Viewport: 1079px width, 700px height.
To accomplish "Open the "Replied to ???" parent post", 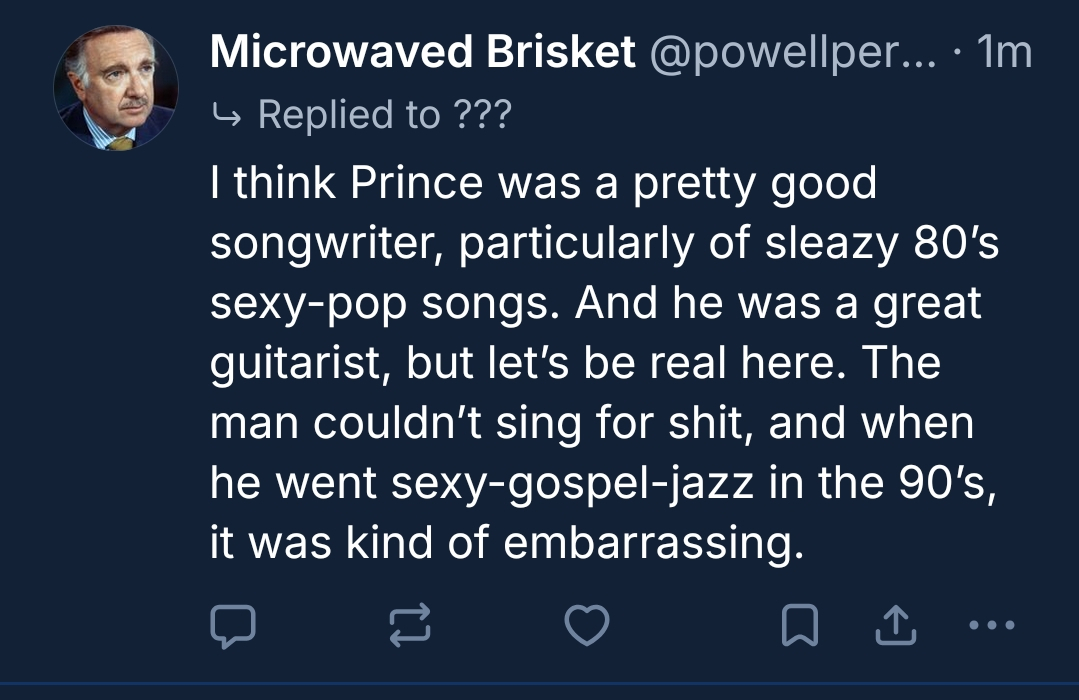I will tap(384, 116).
